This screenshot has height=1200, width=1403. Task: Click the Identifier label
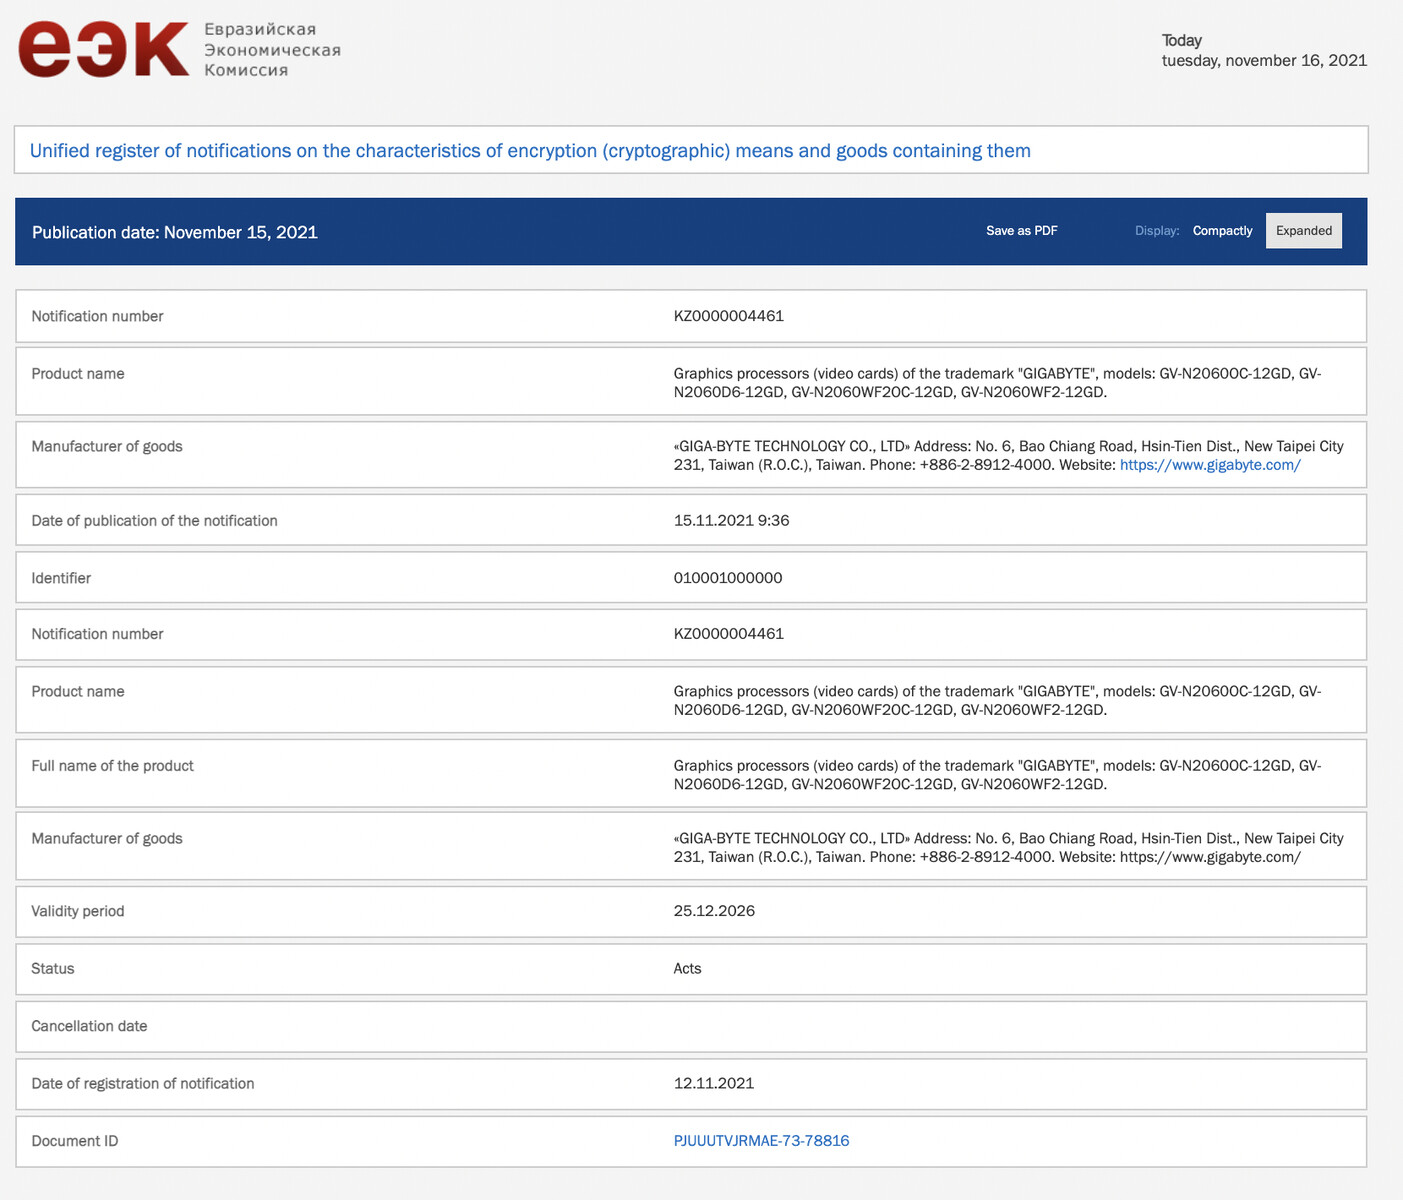point(61,578)
